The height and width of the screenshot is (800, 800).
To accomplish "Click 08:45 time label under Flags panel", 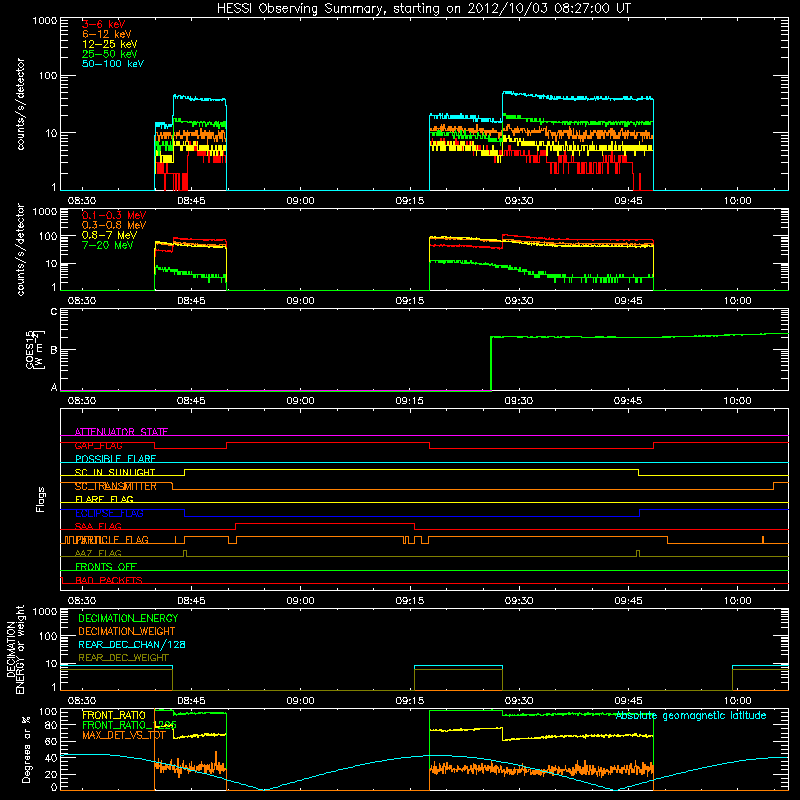I will 191,601.
